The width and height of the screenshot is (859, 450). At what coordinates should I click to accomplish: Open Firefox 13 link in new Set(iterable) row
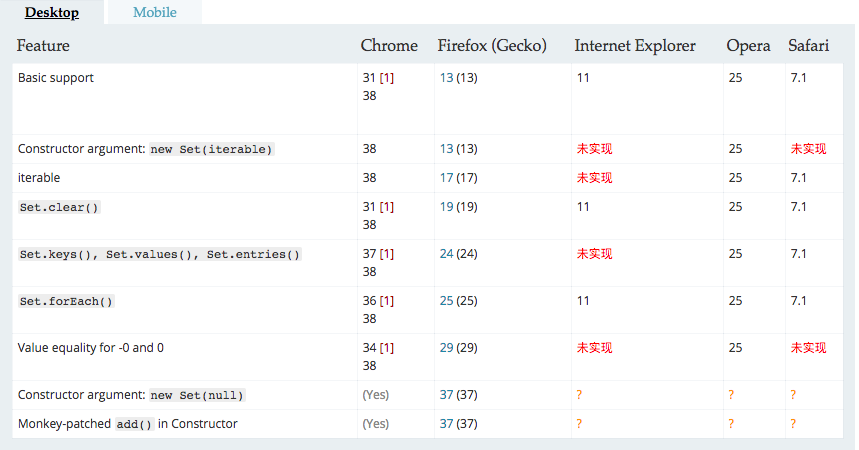point(446,149)
